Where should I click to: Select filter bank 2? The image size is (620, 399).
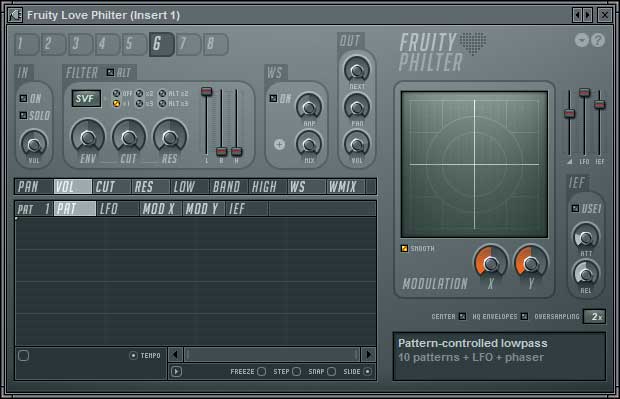(54, 44)
